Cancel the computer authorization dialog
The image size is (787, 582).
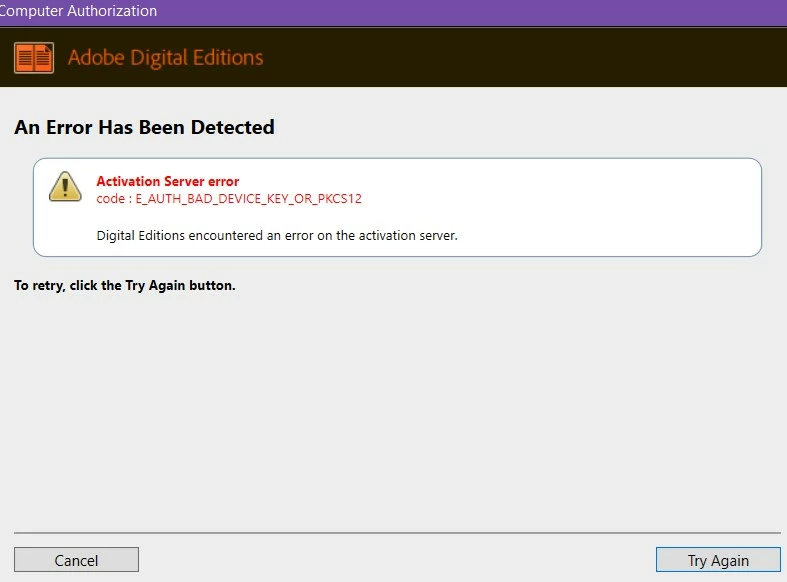click(76, 559)
